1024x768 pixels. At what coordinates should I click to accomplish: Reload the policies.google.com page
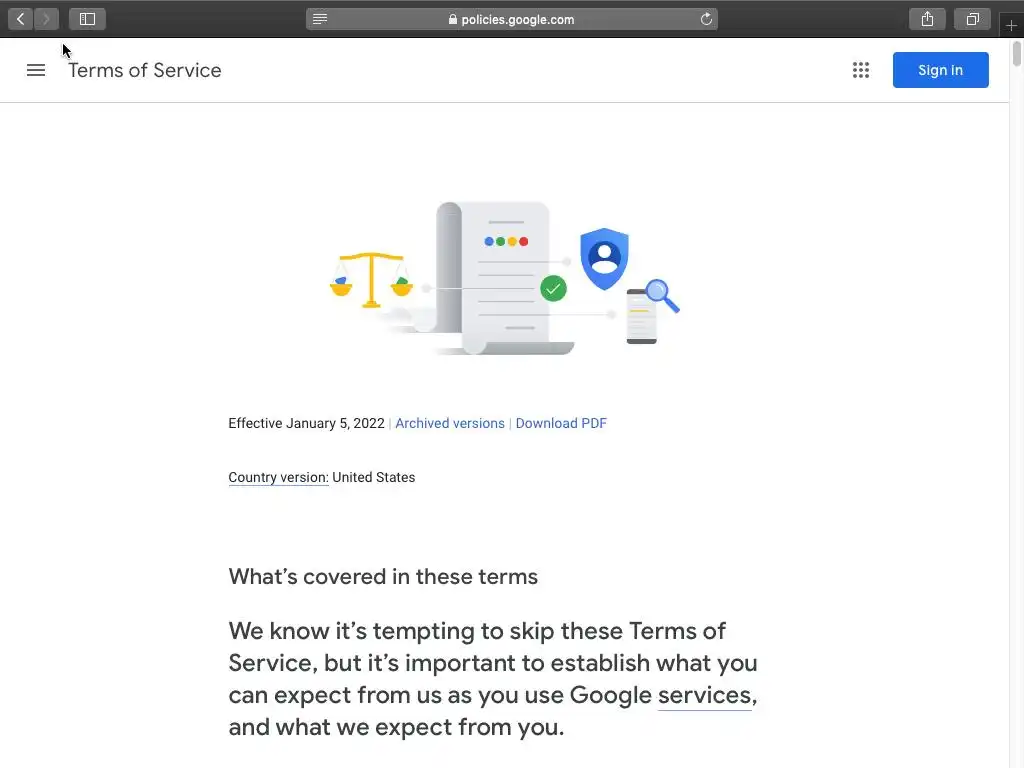pos(706,19)
